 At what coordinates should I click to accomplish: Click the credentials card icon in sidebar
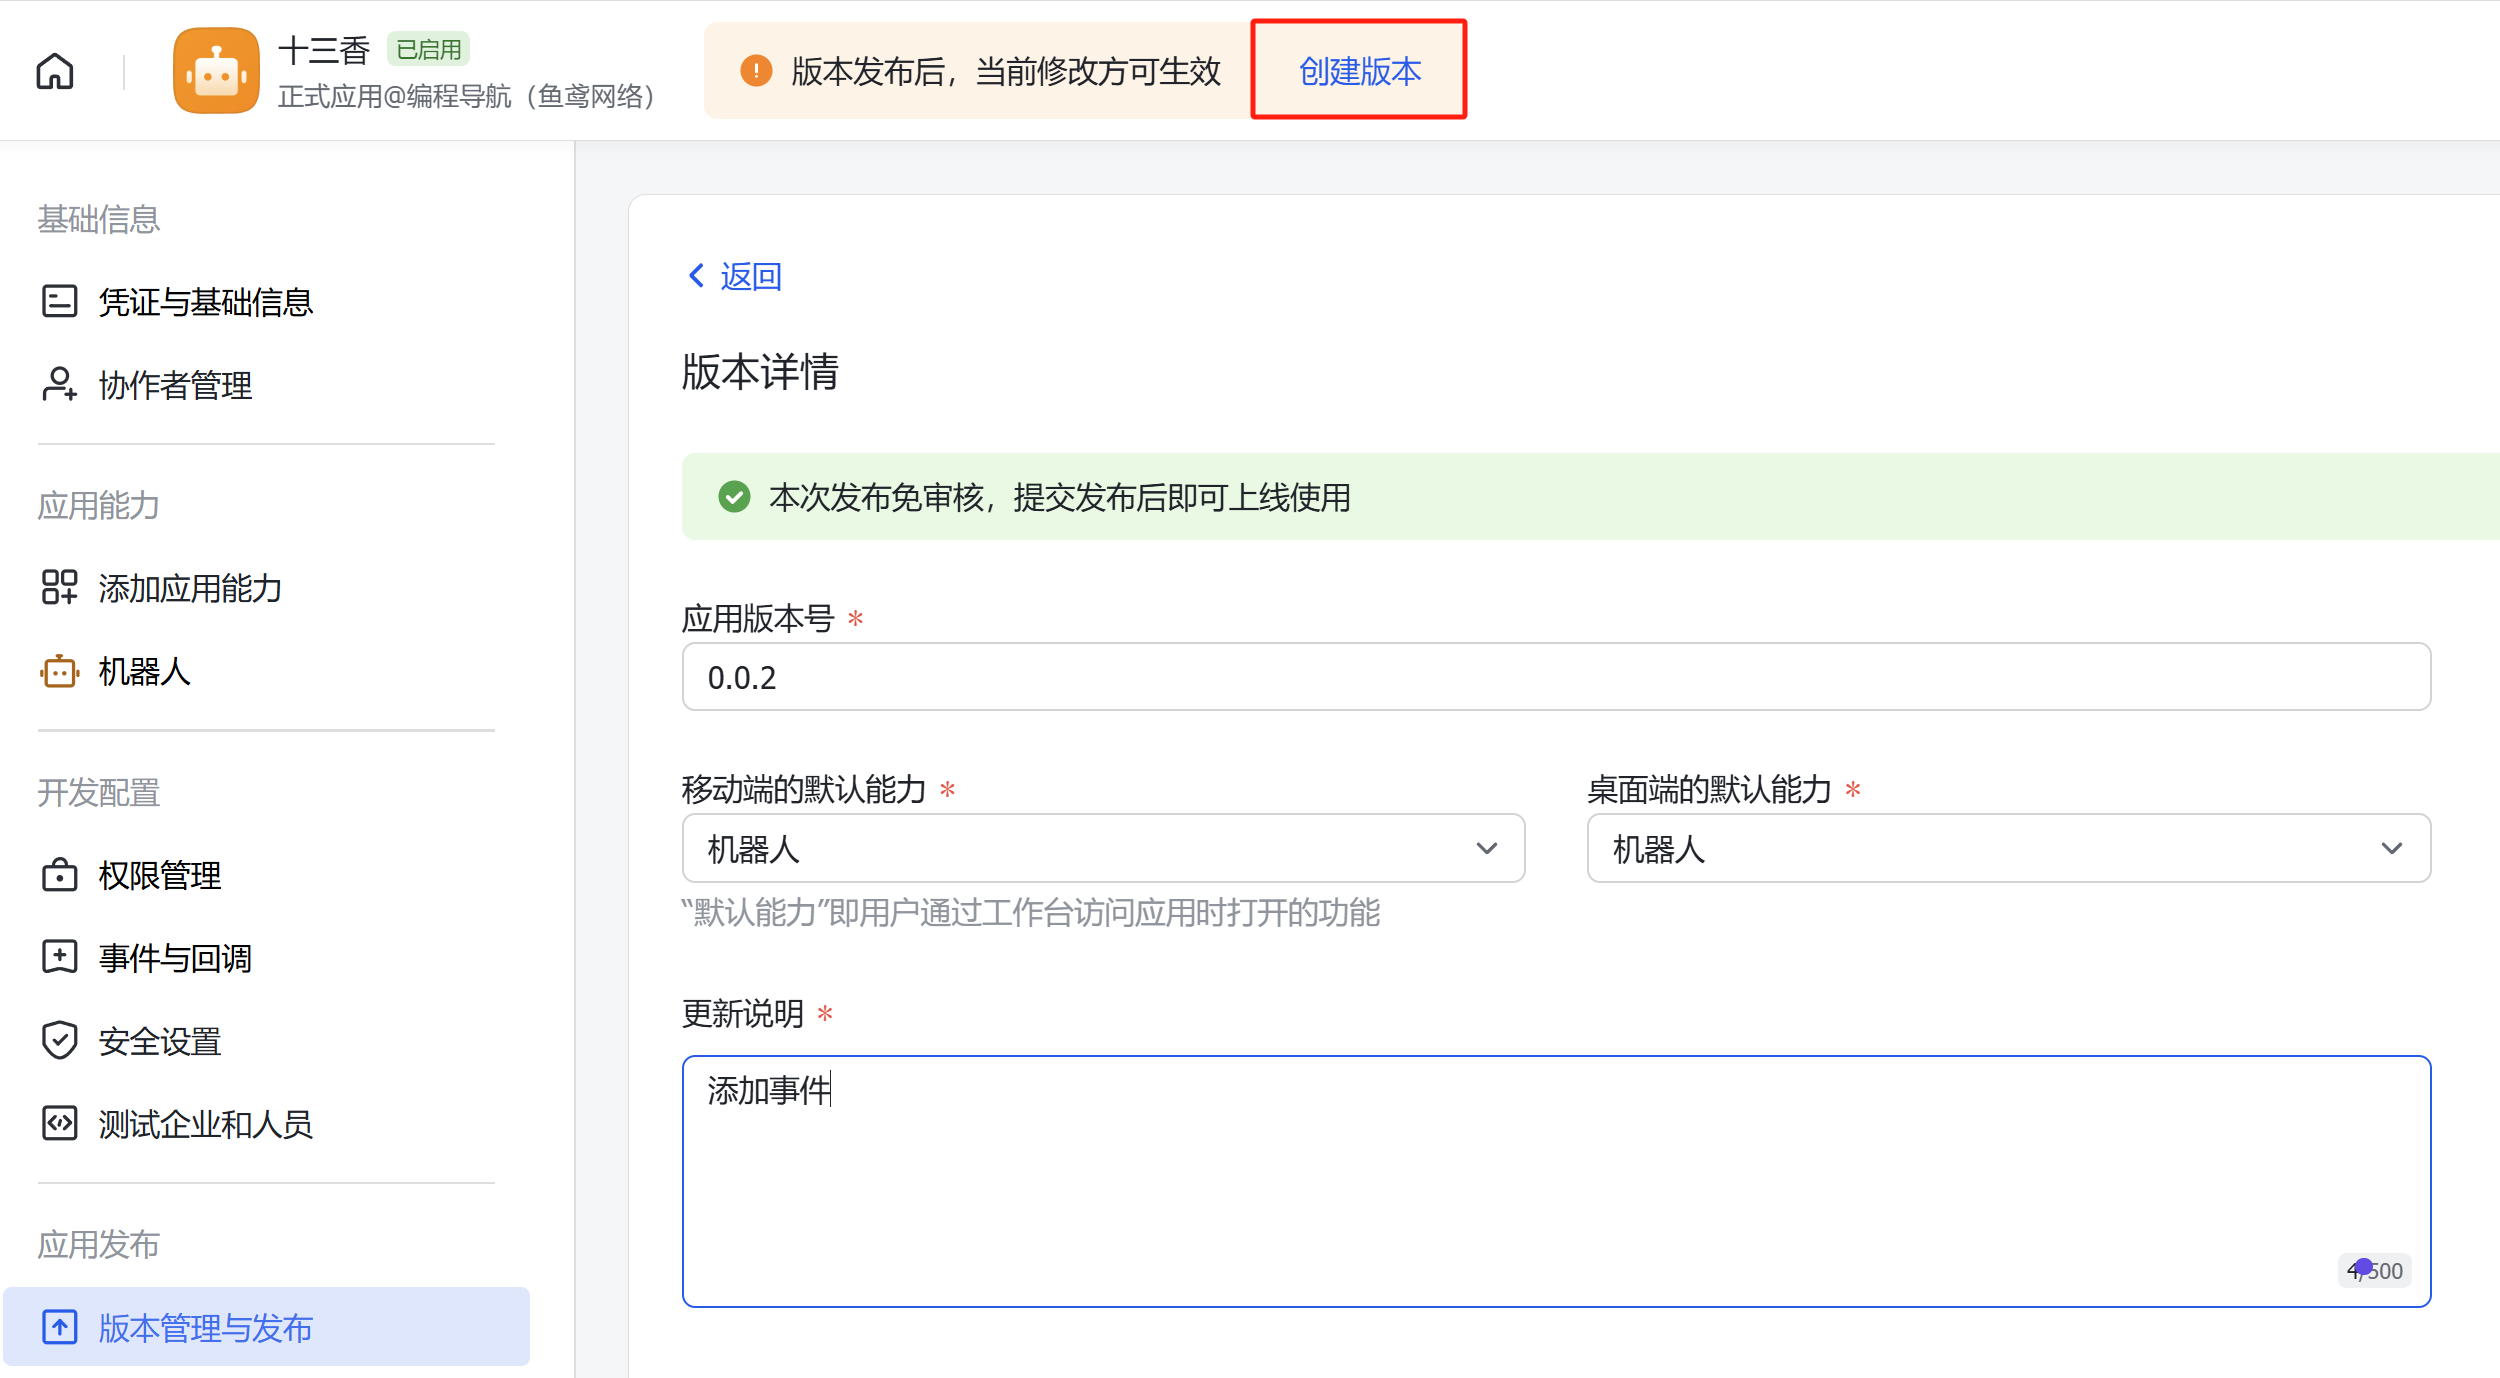60,301
